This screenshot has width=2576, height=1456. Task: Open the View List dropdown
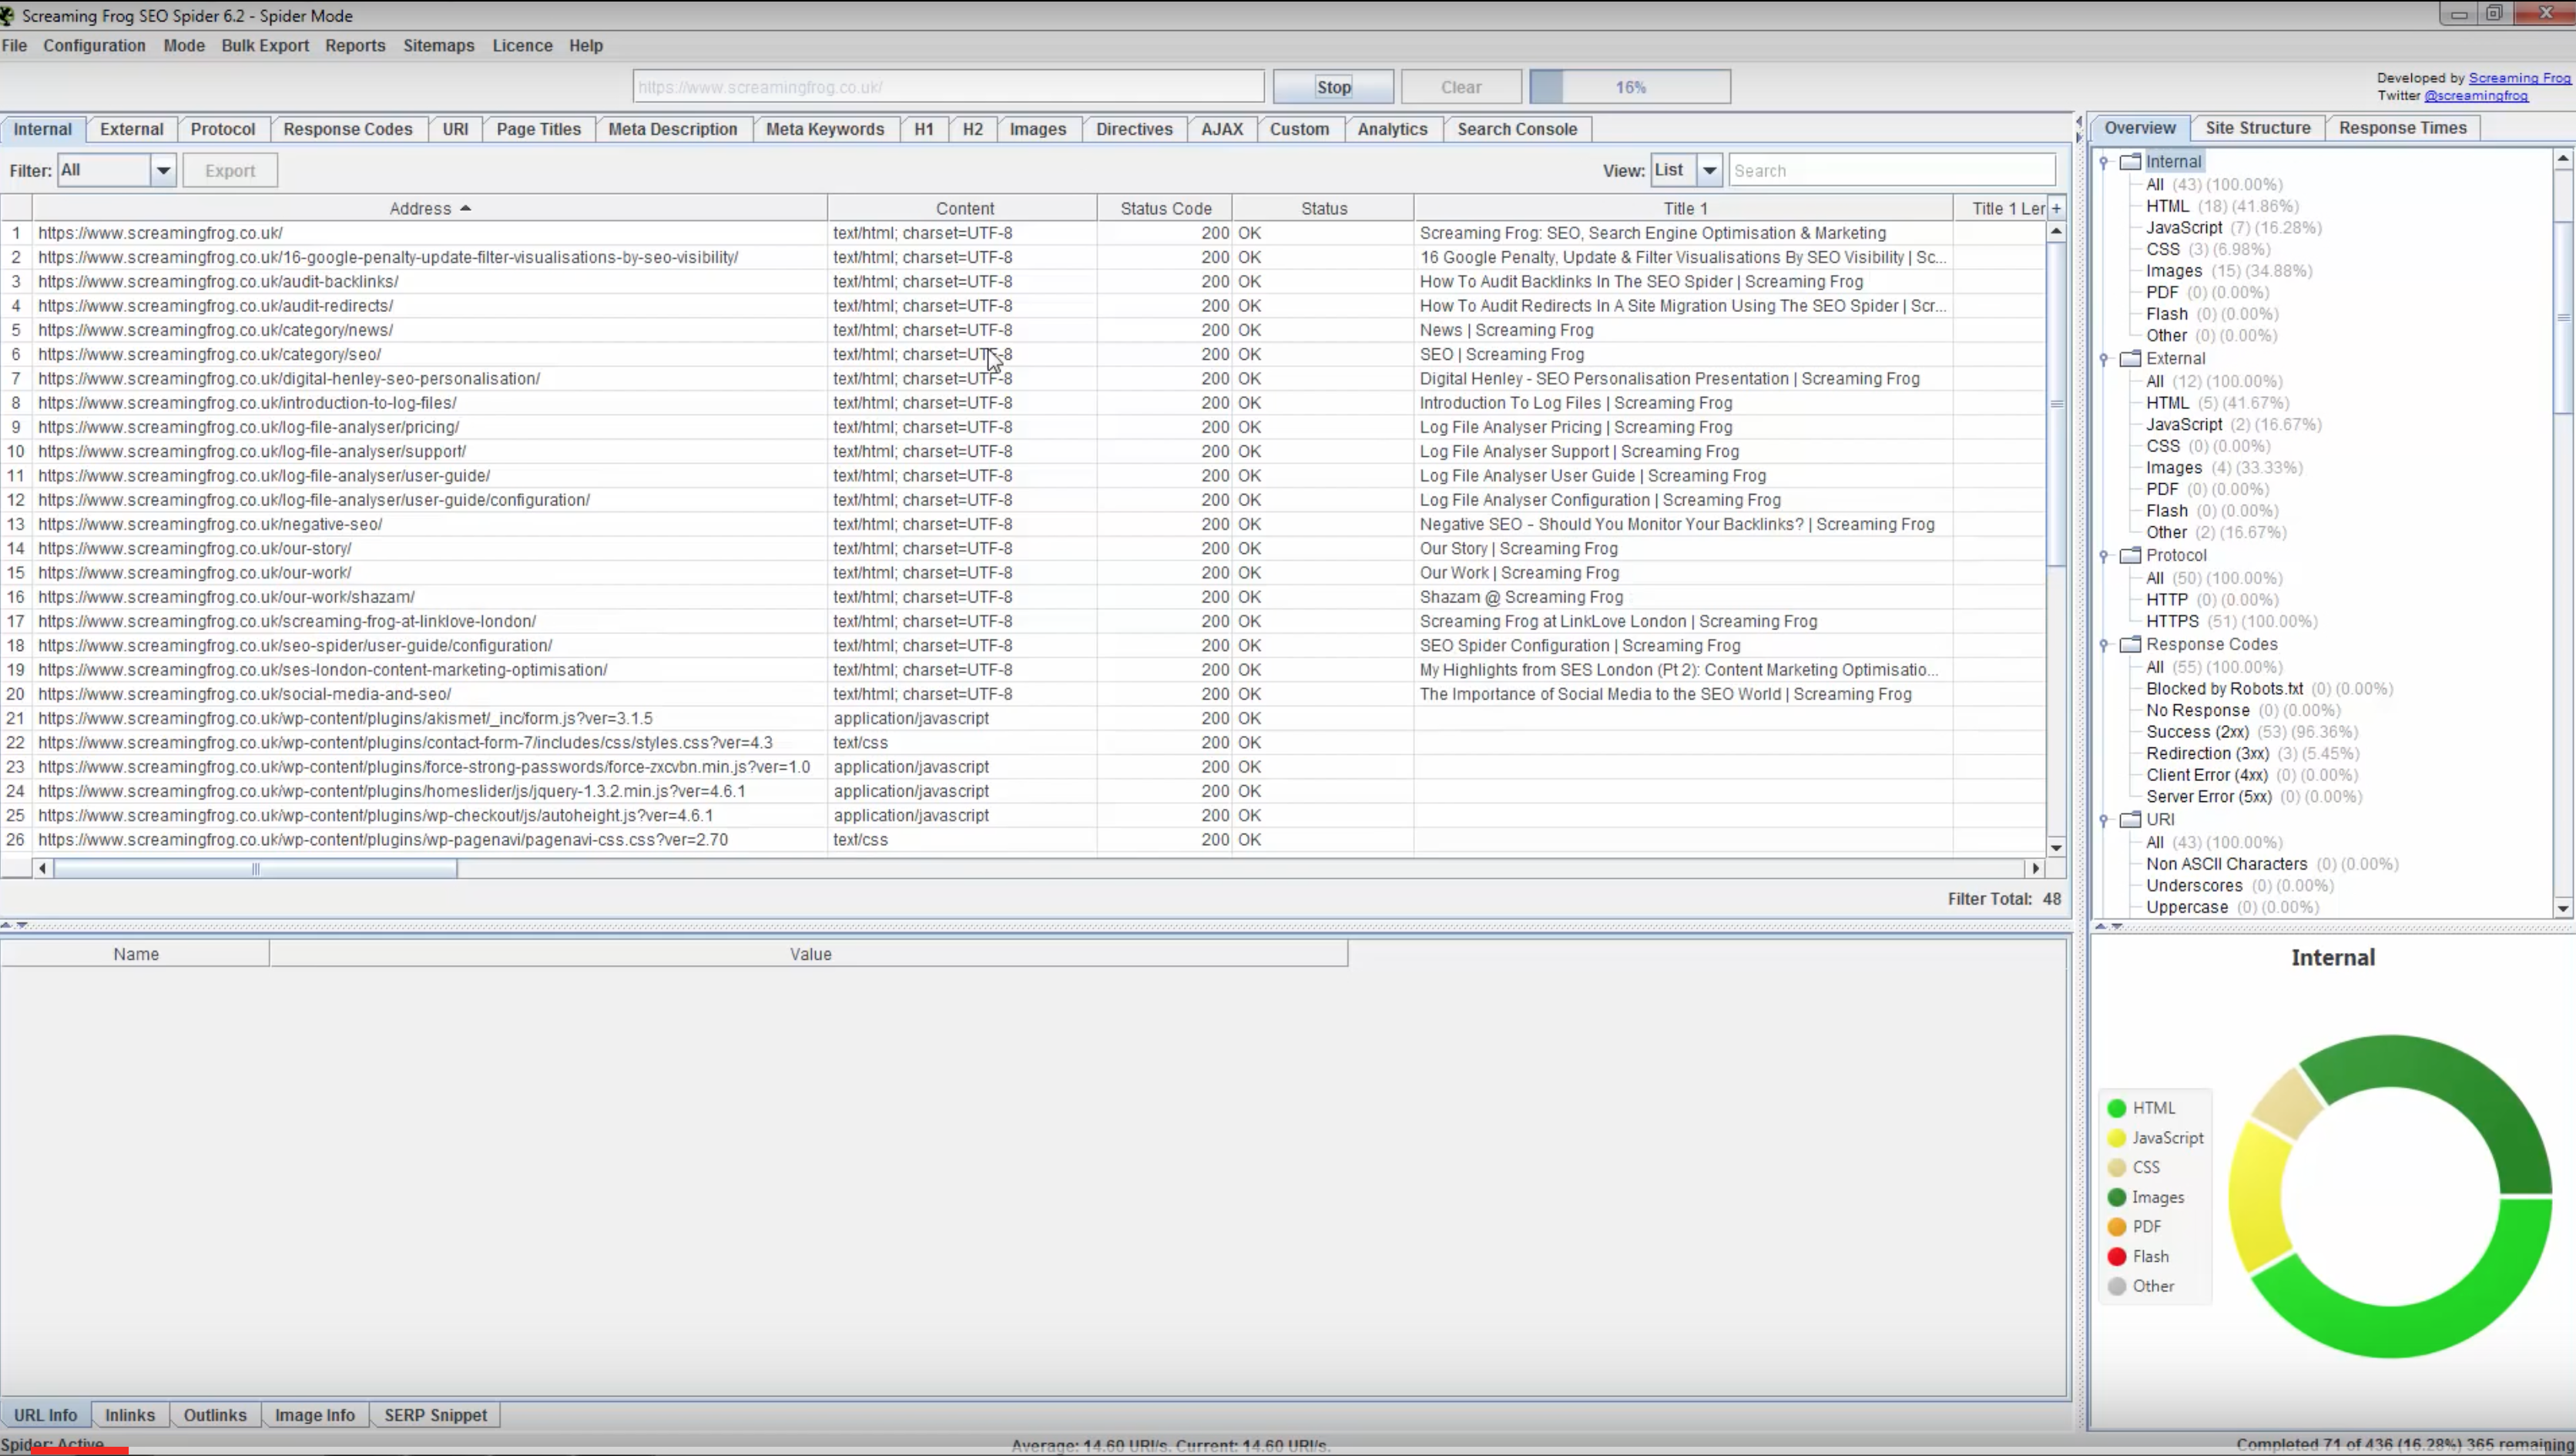click(x=1709, y=170)
